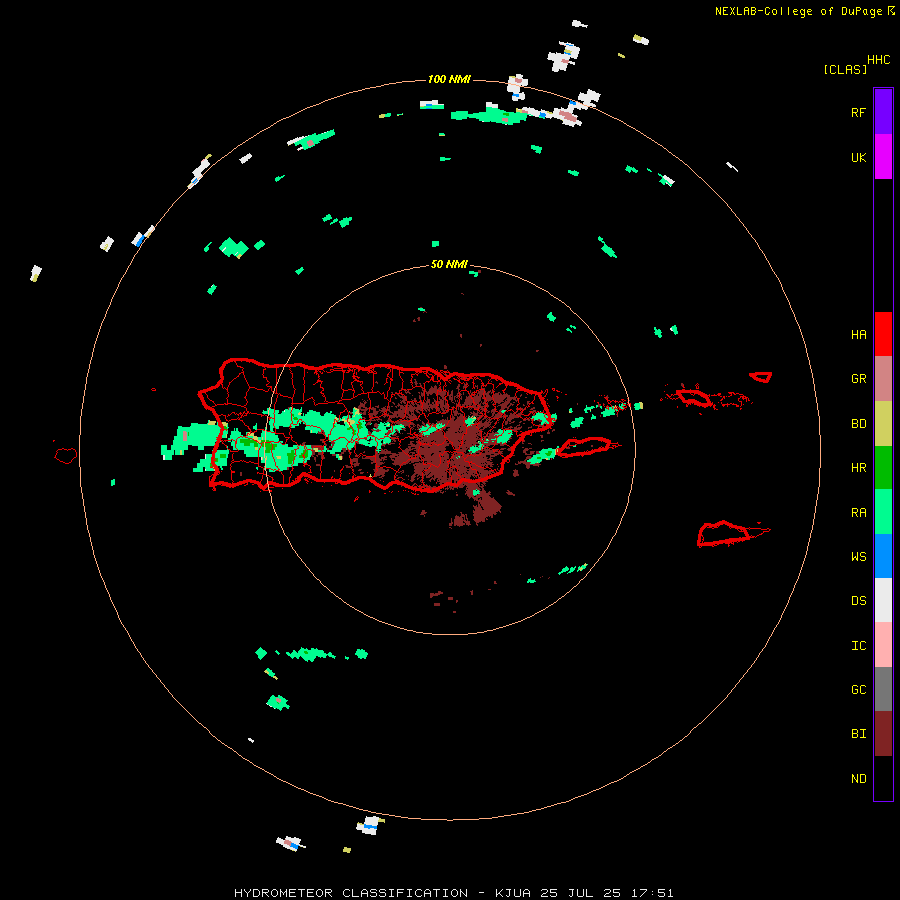Click the GC legend label
Screen dimensions: 900x900
pyautogui.click(x=858, y=690)
